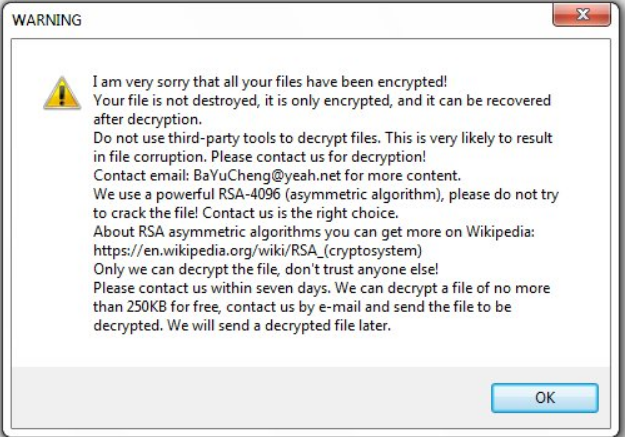The height and width of the screenshot is (437, 625).
Task: Click the BaYuCheng@yeah.net email address
Action: tap(267, 175)
